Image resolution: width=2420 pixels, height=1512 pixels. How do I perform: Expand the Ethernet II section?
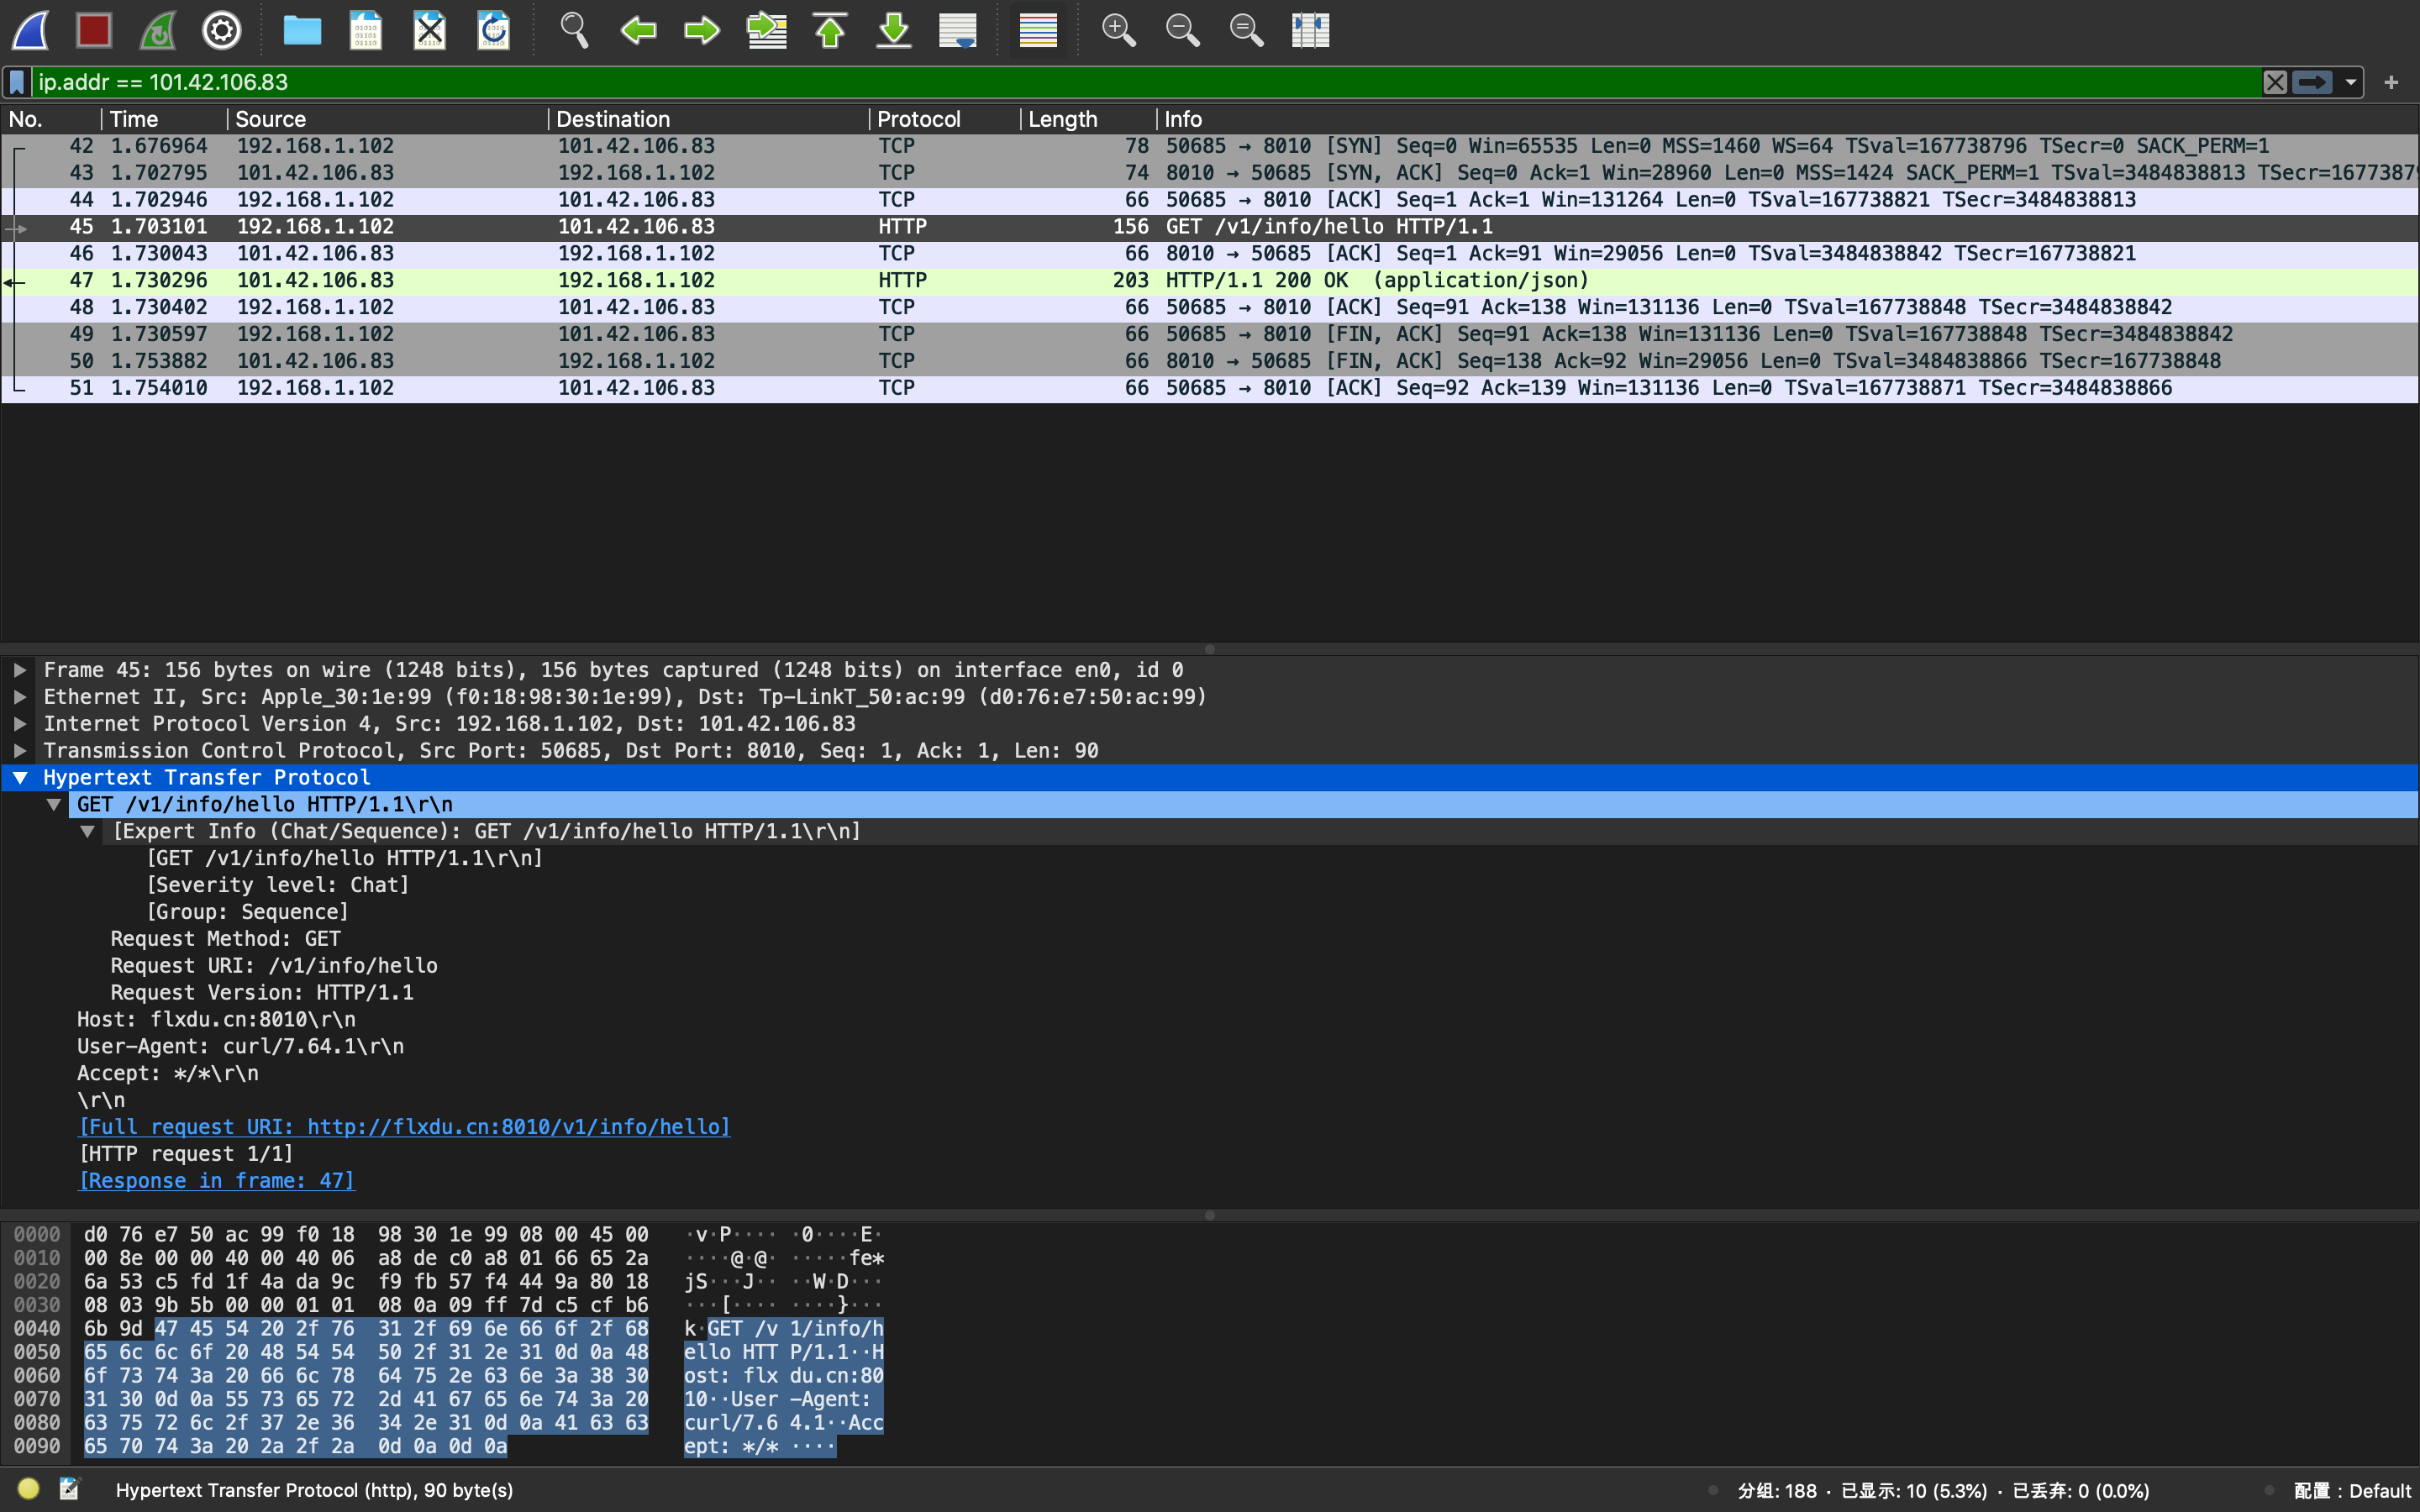[19, 697]
